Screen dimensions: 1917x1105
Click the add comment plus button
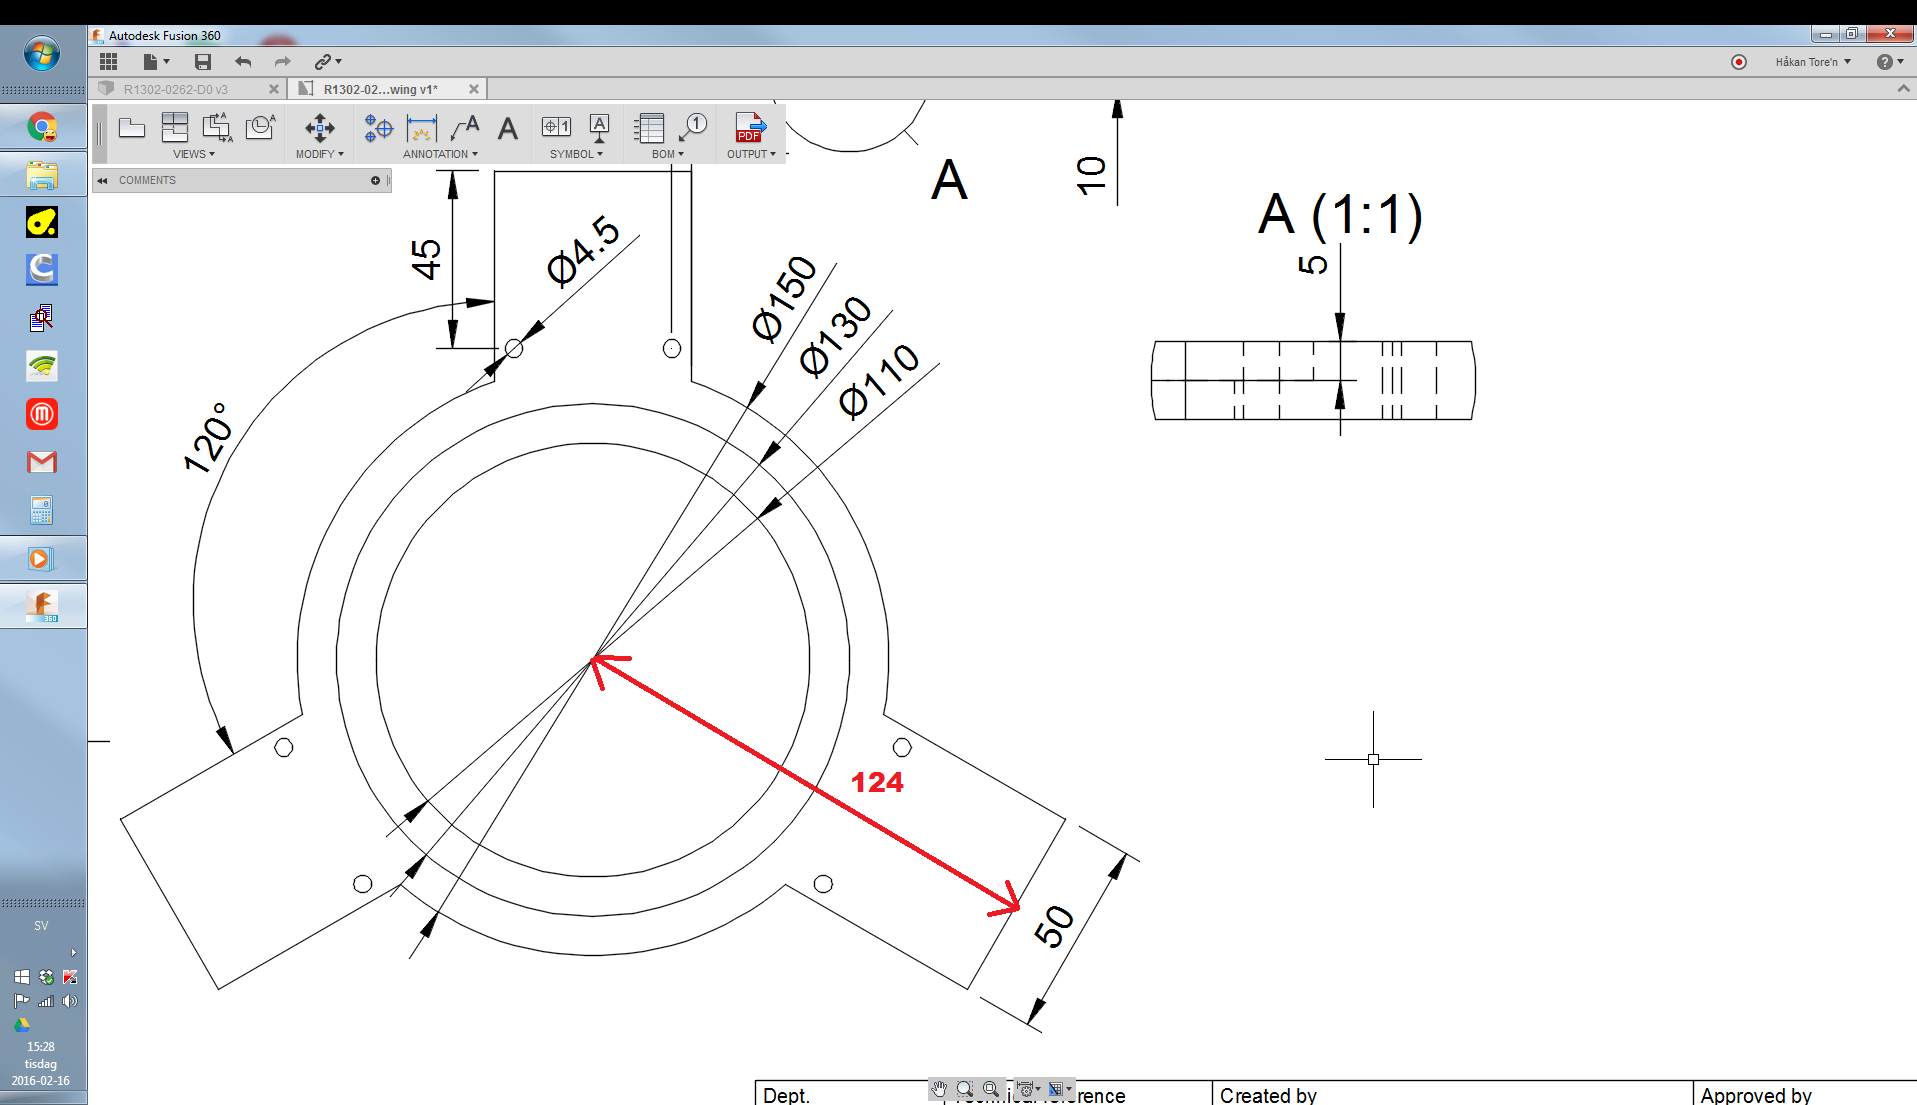click(375, 181)
